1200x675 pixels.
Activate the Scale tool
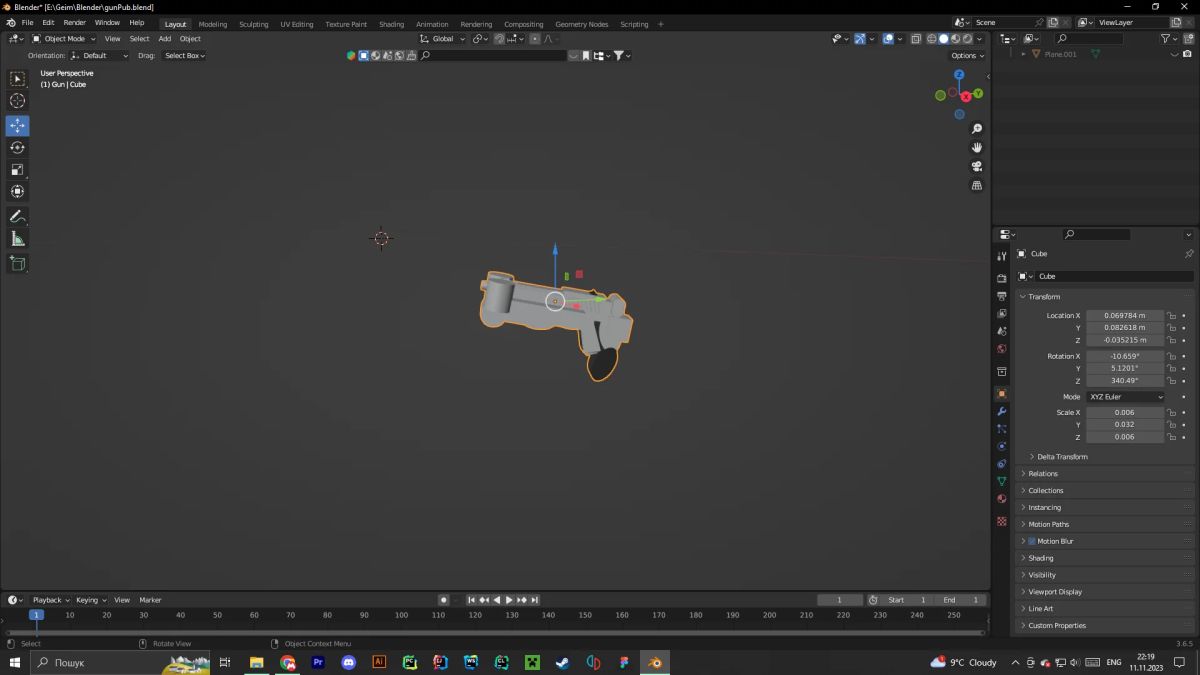tap(18, 169)
